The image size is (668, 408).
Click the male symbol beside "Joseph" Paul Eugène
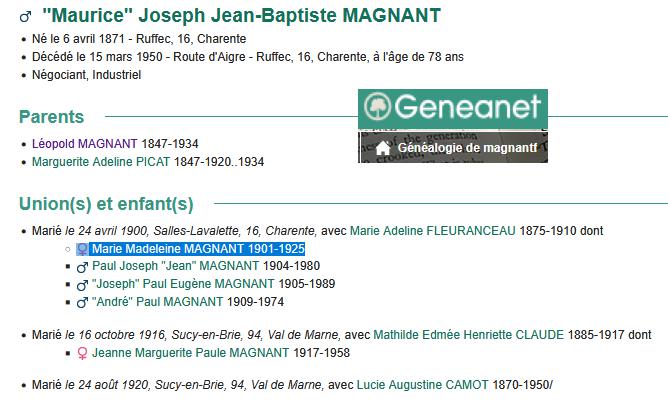(82, 285)
